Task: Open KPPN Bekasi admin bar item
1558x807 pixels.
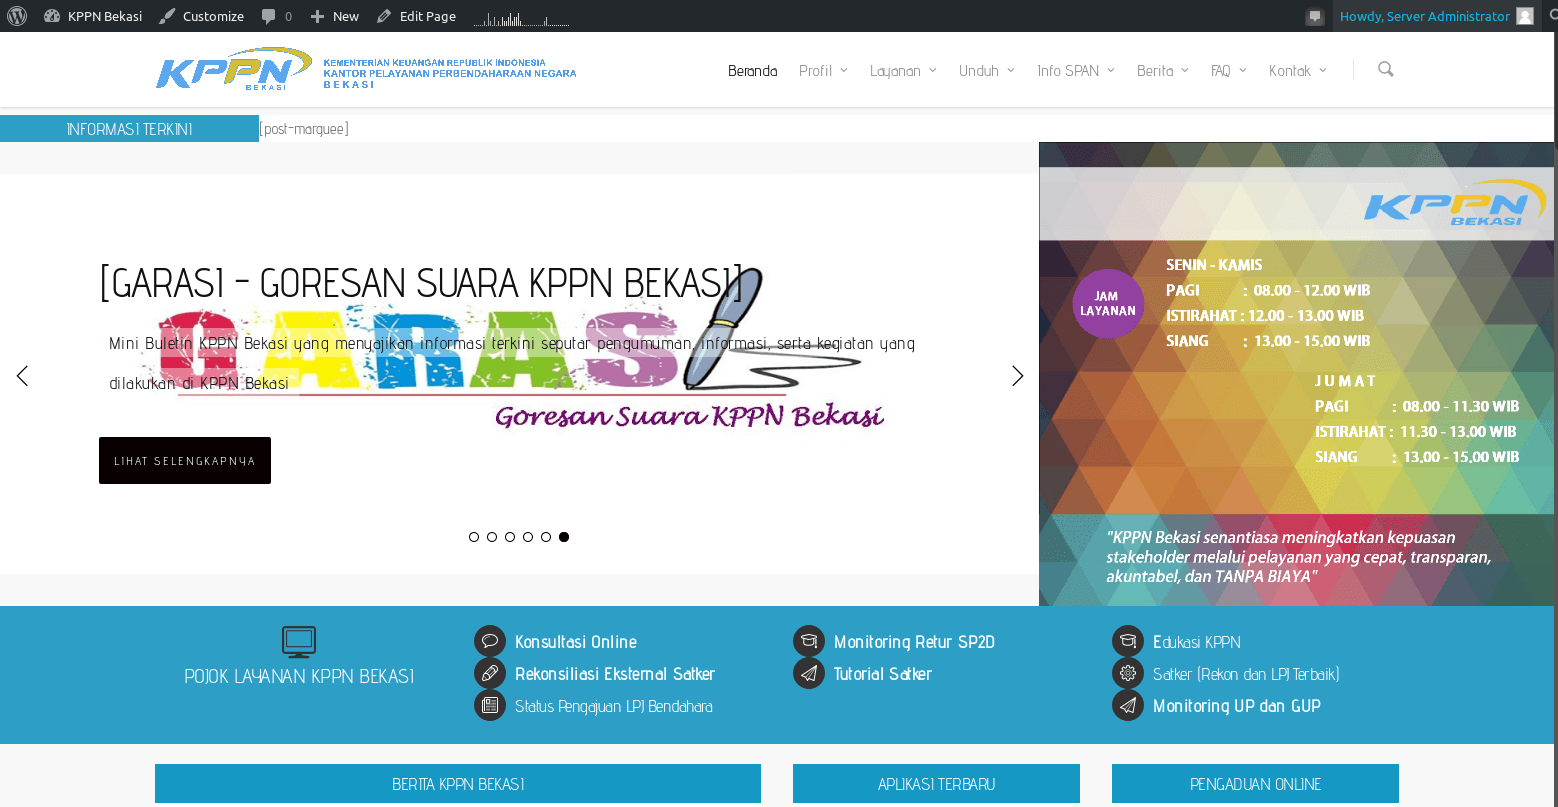Action: point(93,16)
